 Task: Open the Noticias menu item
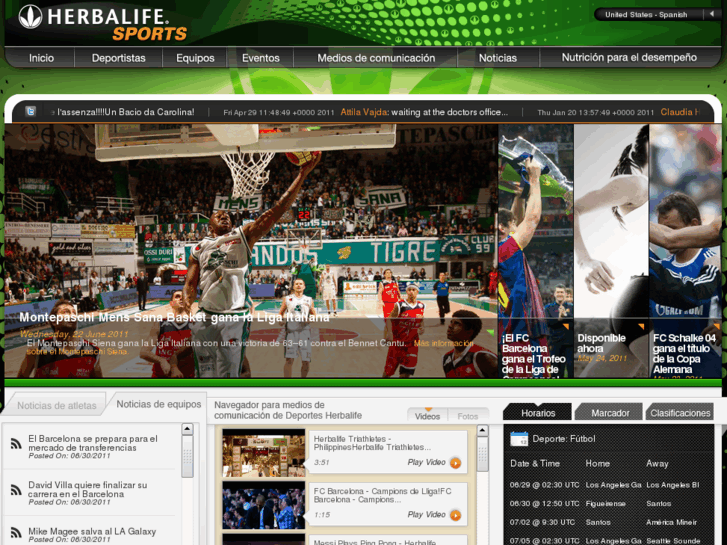[497, 58]
